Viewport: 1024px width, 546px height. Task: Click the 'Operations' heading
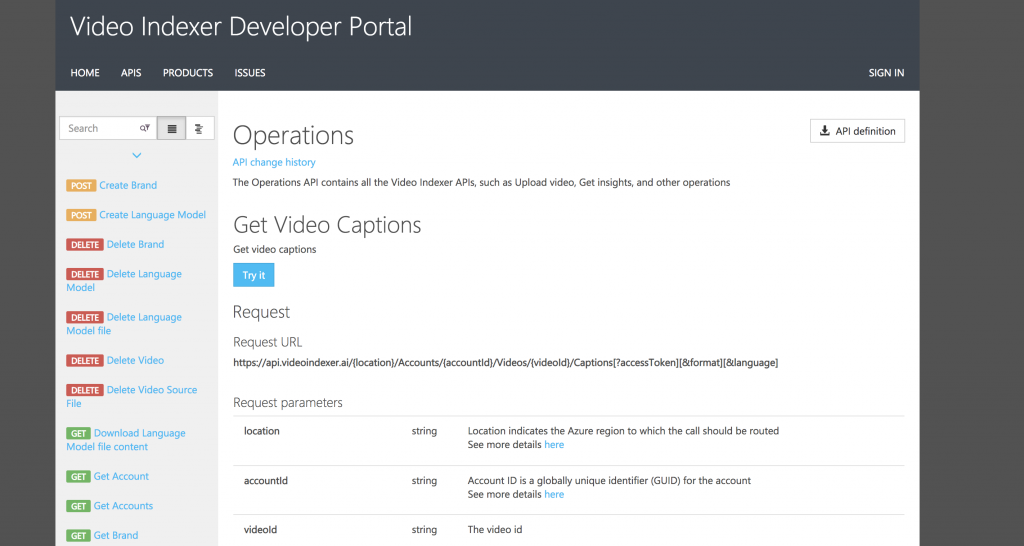293,135
